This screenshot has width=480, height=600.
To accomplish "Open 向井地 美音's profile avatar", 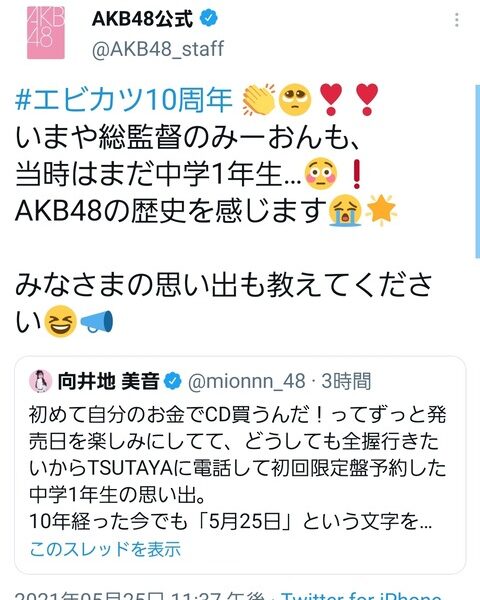I will click(x=41, y=381).
